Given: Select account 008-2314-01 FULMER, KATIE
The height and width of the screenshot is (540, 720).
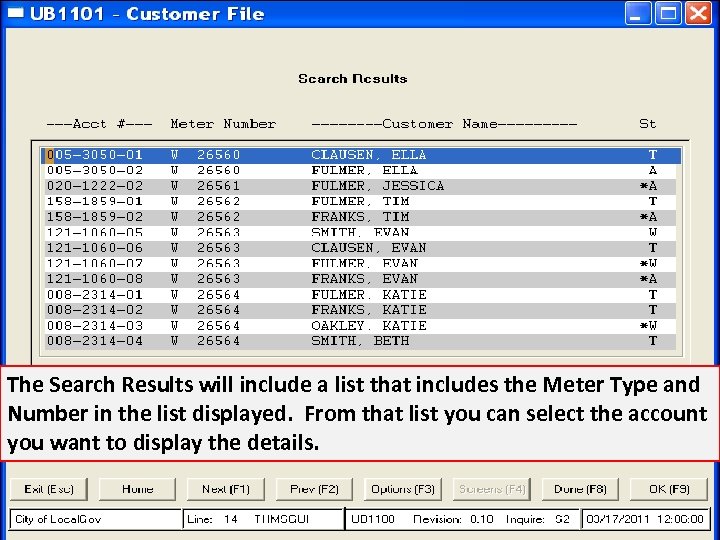Looking at the screenshot, I should 360,295.
